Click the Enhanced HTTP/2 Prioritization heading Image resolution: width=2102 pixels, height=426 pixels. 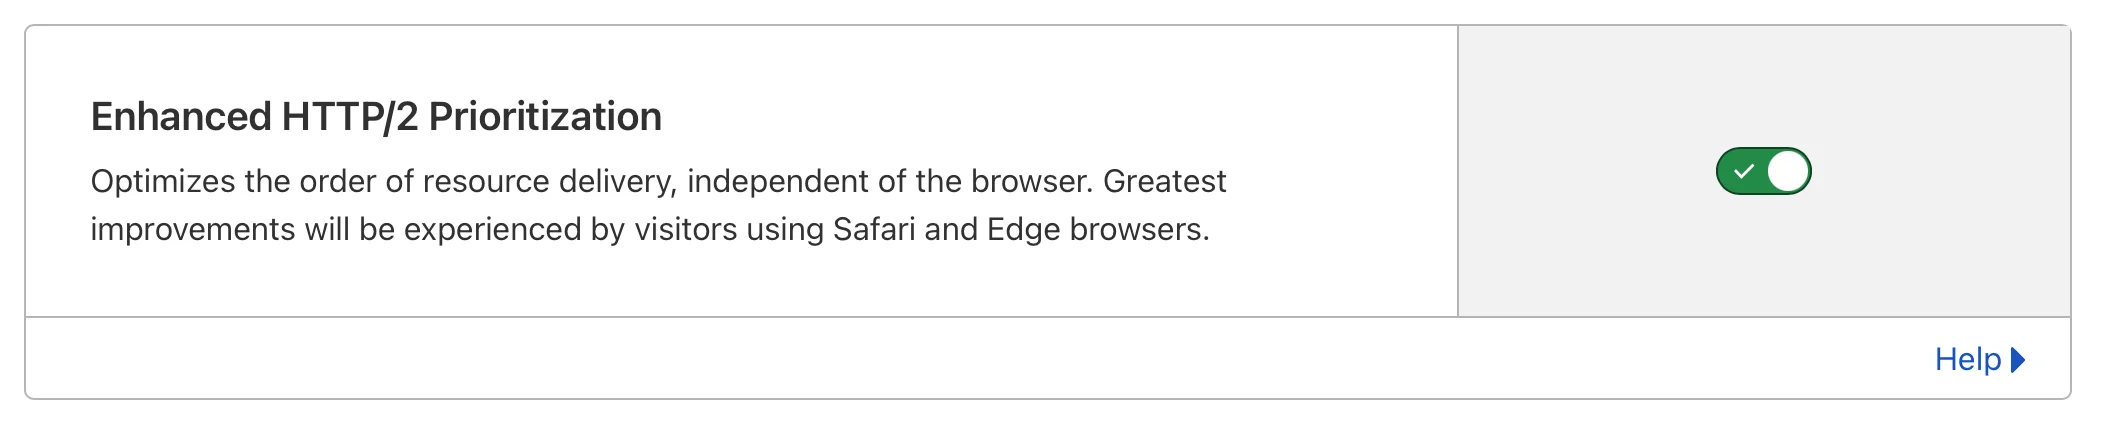(376, 117)
